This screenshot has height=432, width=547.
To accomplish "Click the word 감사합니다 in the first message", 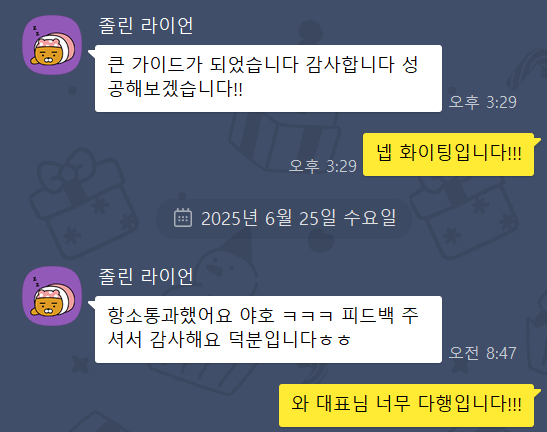I will (x=350, y=65).
